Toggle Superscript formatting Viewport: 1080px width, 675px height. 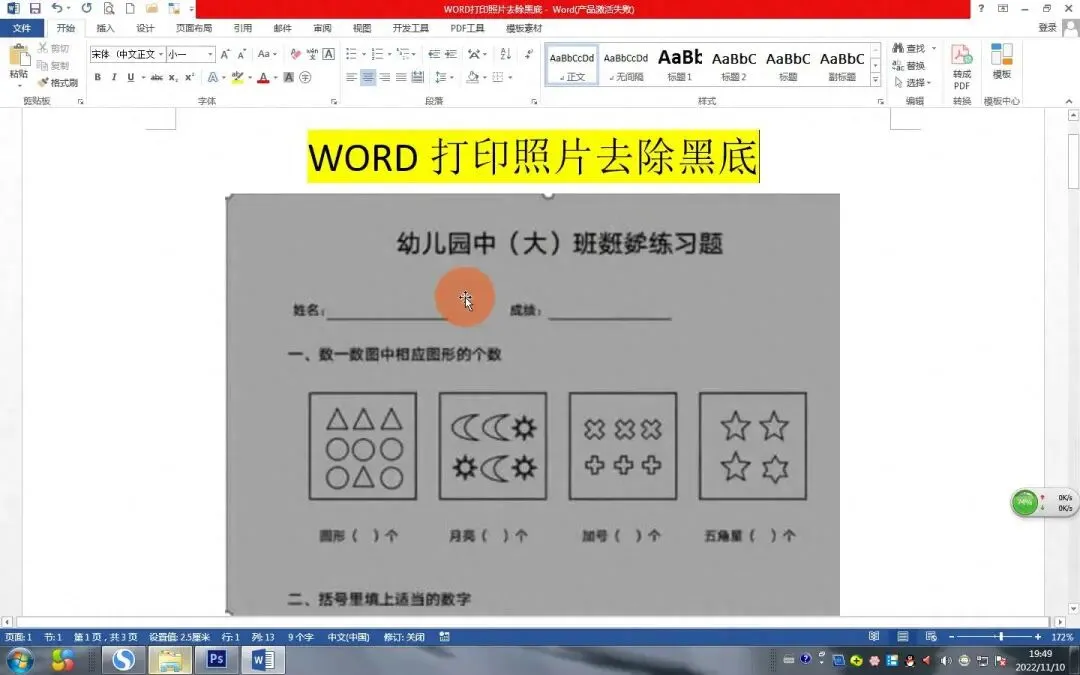click(x=189, y=77)
